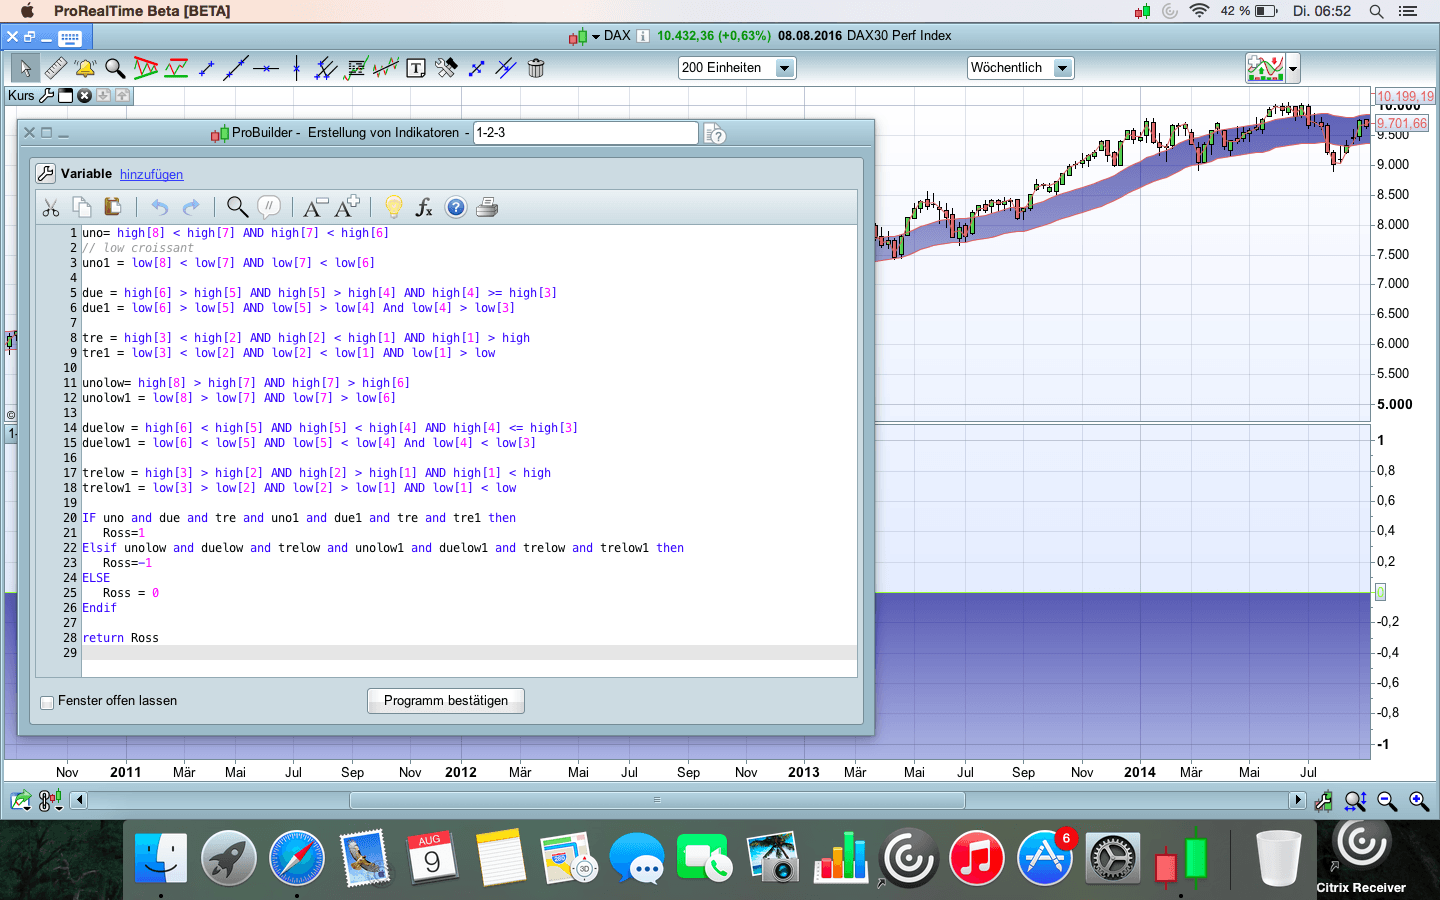Select the text annotation tool

416,68
